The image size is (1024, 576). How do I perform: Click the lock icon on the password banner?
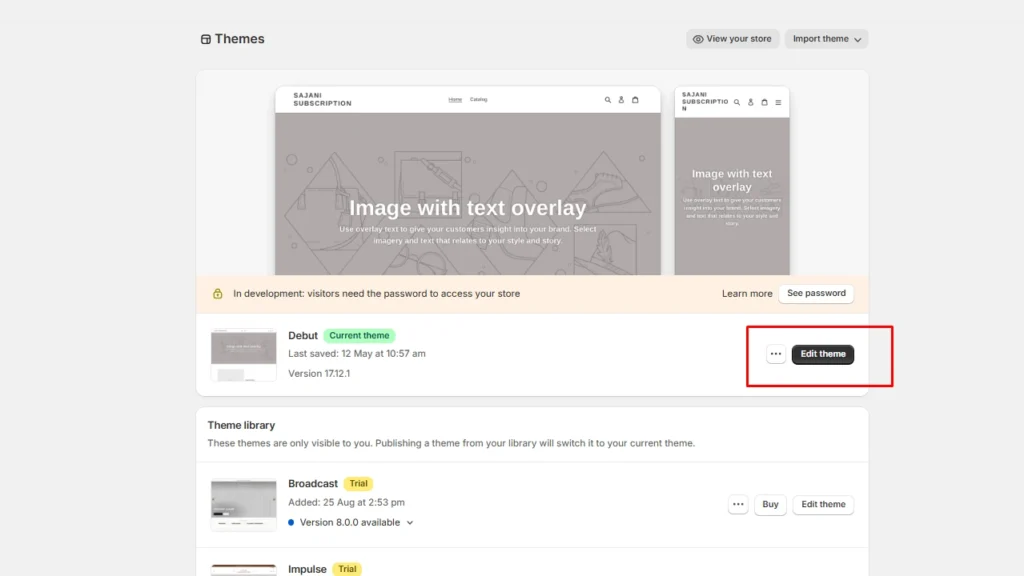(218, 293)
